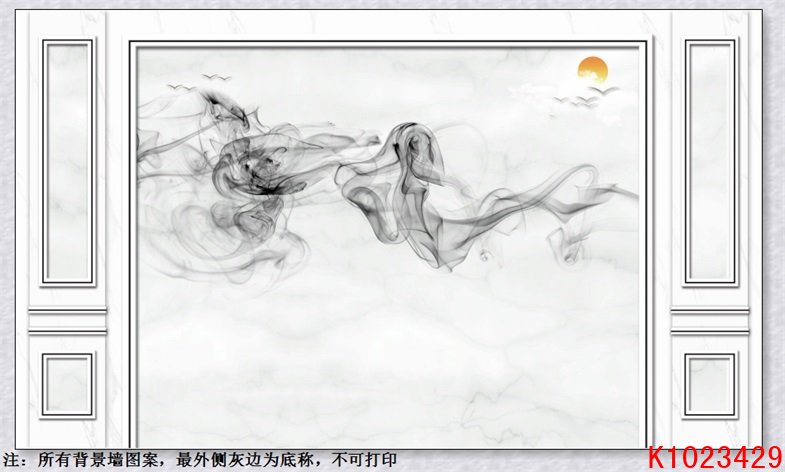Click the central ink smoke painting
This screenshot has width=785, height=472.
click(388, 245)
